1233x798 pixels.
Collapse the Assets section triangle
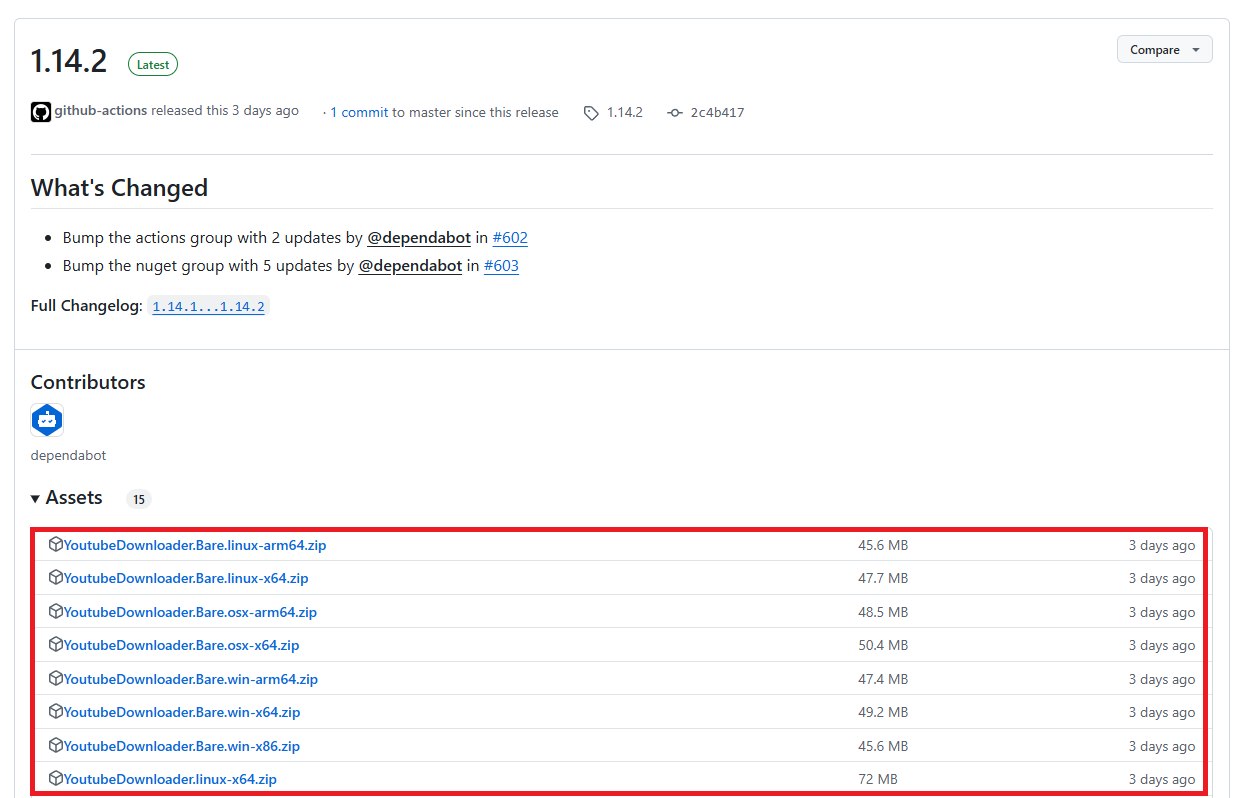(36, 498)
